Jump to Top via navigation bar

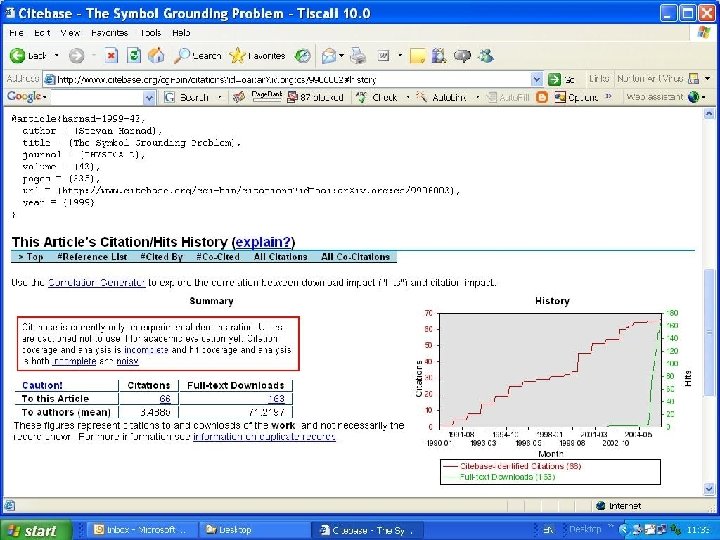pos(31,257)
